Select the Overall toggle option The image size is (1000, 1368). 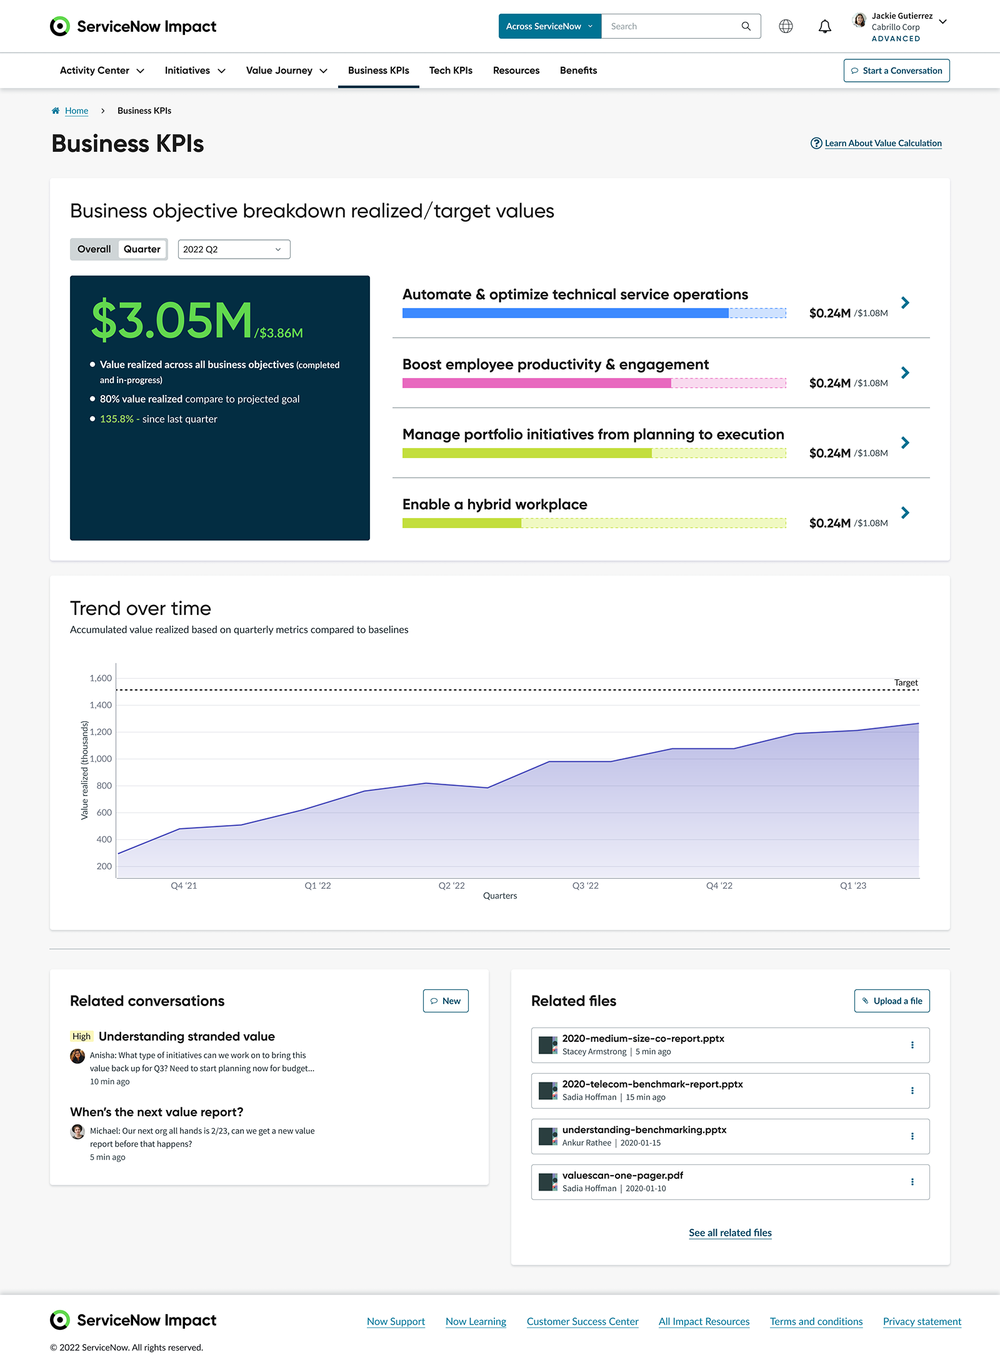[x=94, y=249]
